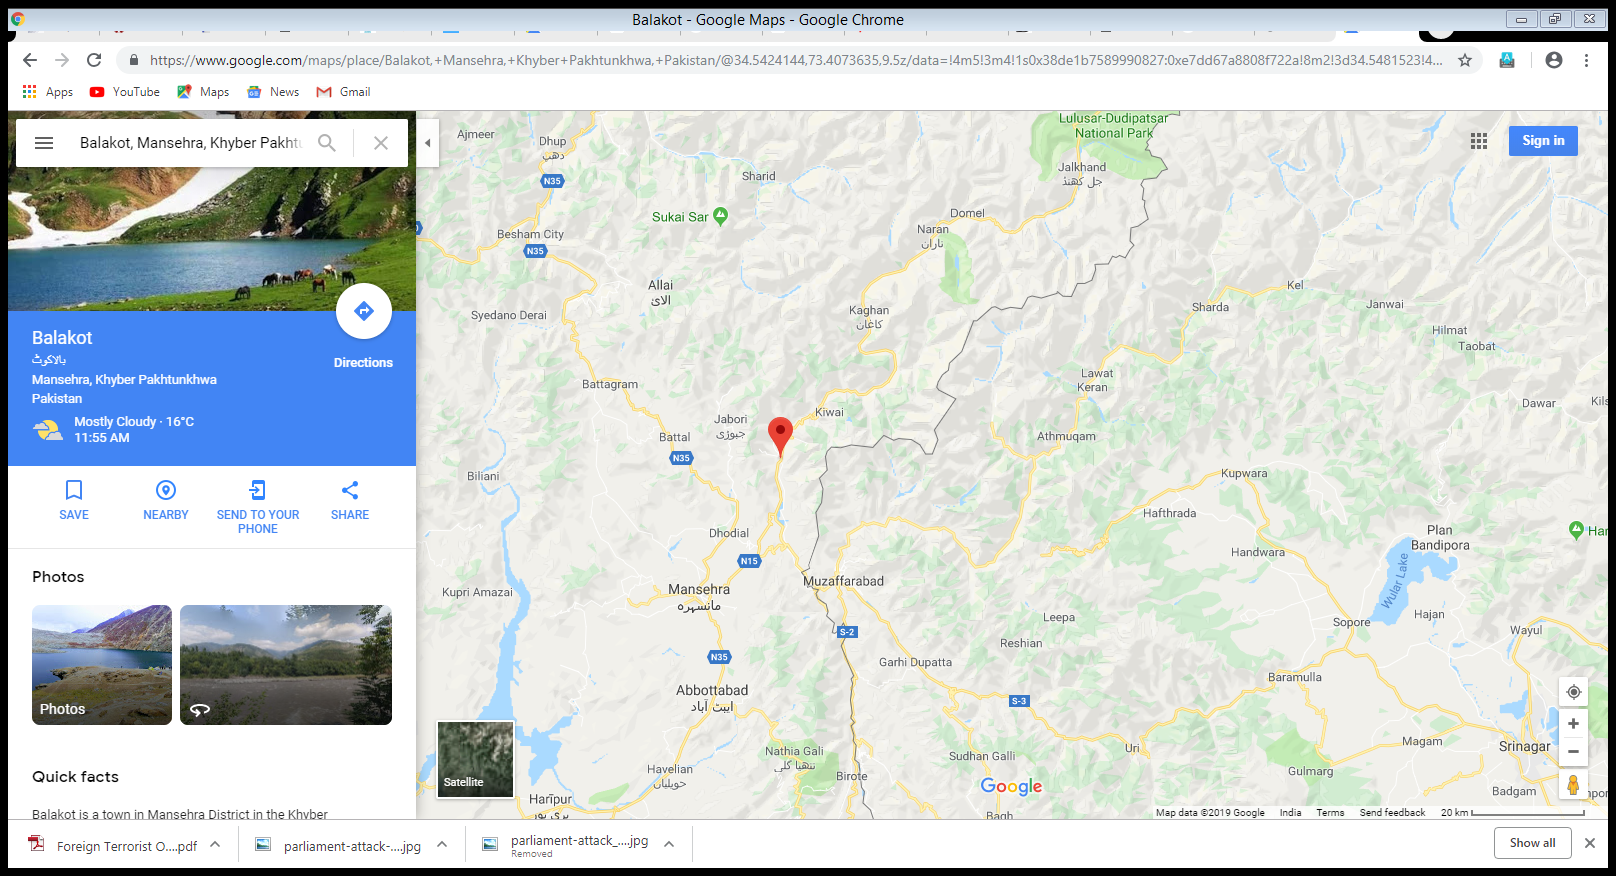1616x876 pixels.
Task: Click the address bar URL
Action: [795, 60]
